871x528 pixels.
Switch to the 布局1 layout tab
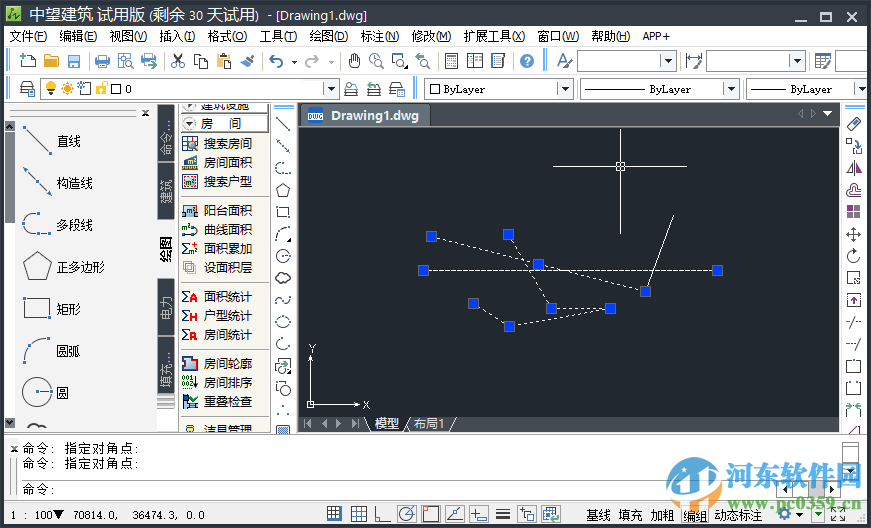point(429,424)
